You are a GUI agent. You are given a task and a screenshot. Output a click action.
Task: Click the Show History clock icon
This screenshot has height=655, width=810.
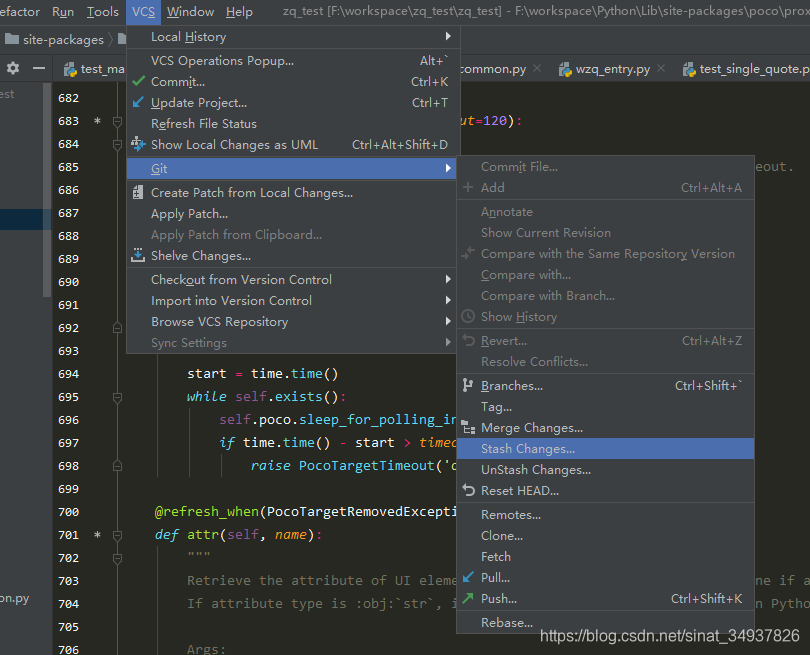468,316
